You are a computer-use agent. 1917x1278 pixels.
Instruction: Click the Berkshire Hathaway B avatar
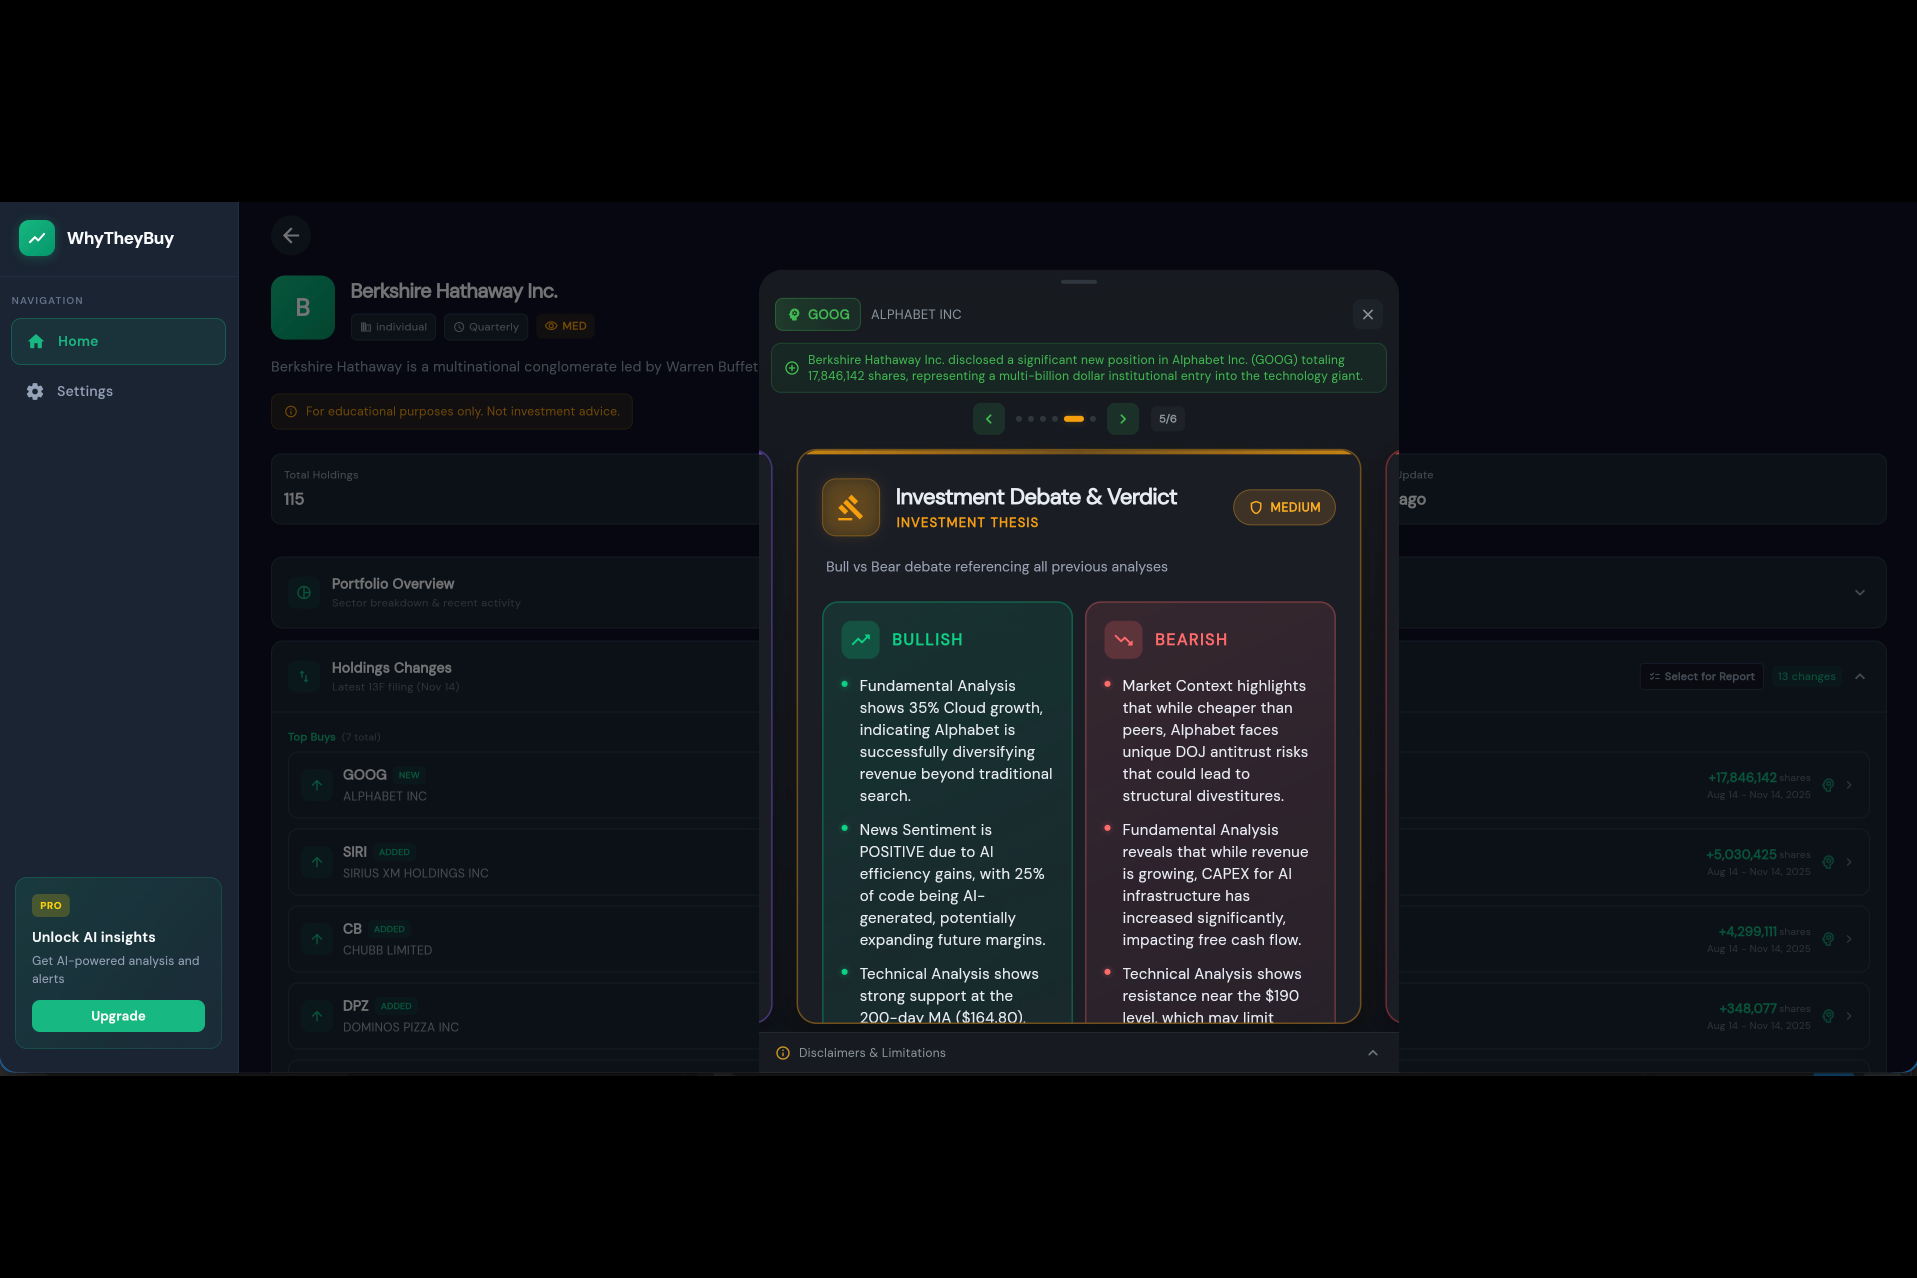tap(303, 308)
